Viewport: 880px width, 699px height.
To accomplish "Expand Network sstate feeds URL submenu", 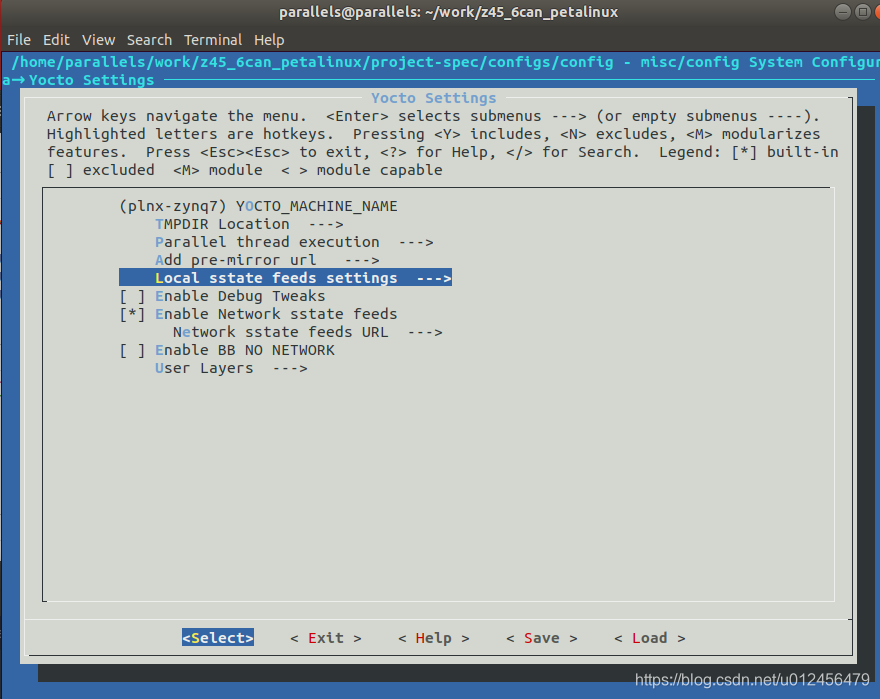I will coord(308,332).
